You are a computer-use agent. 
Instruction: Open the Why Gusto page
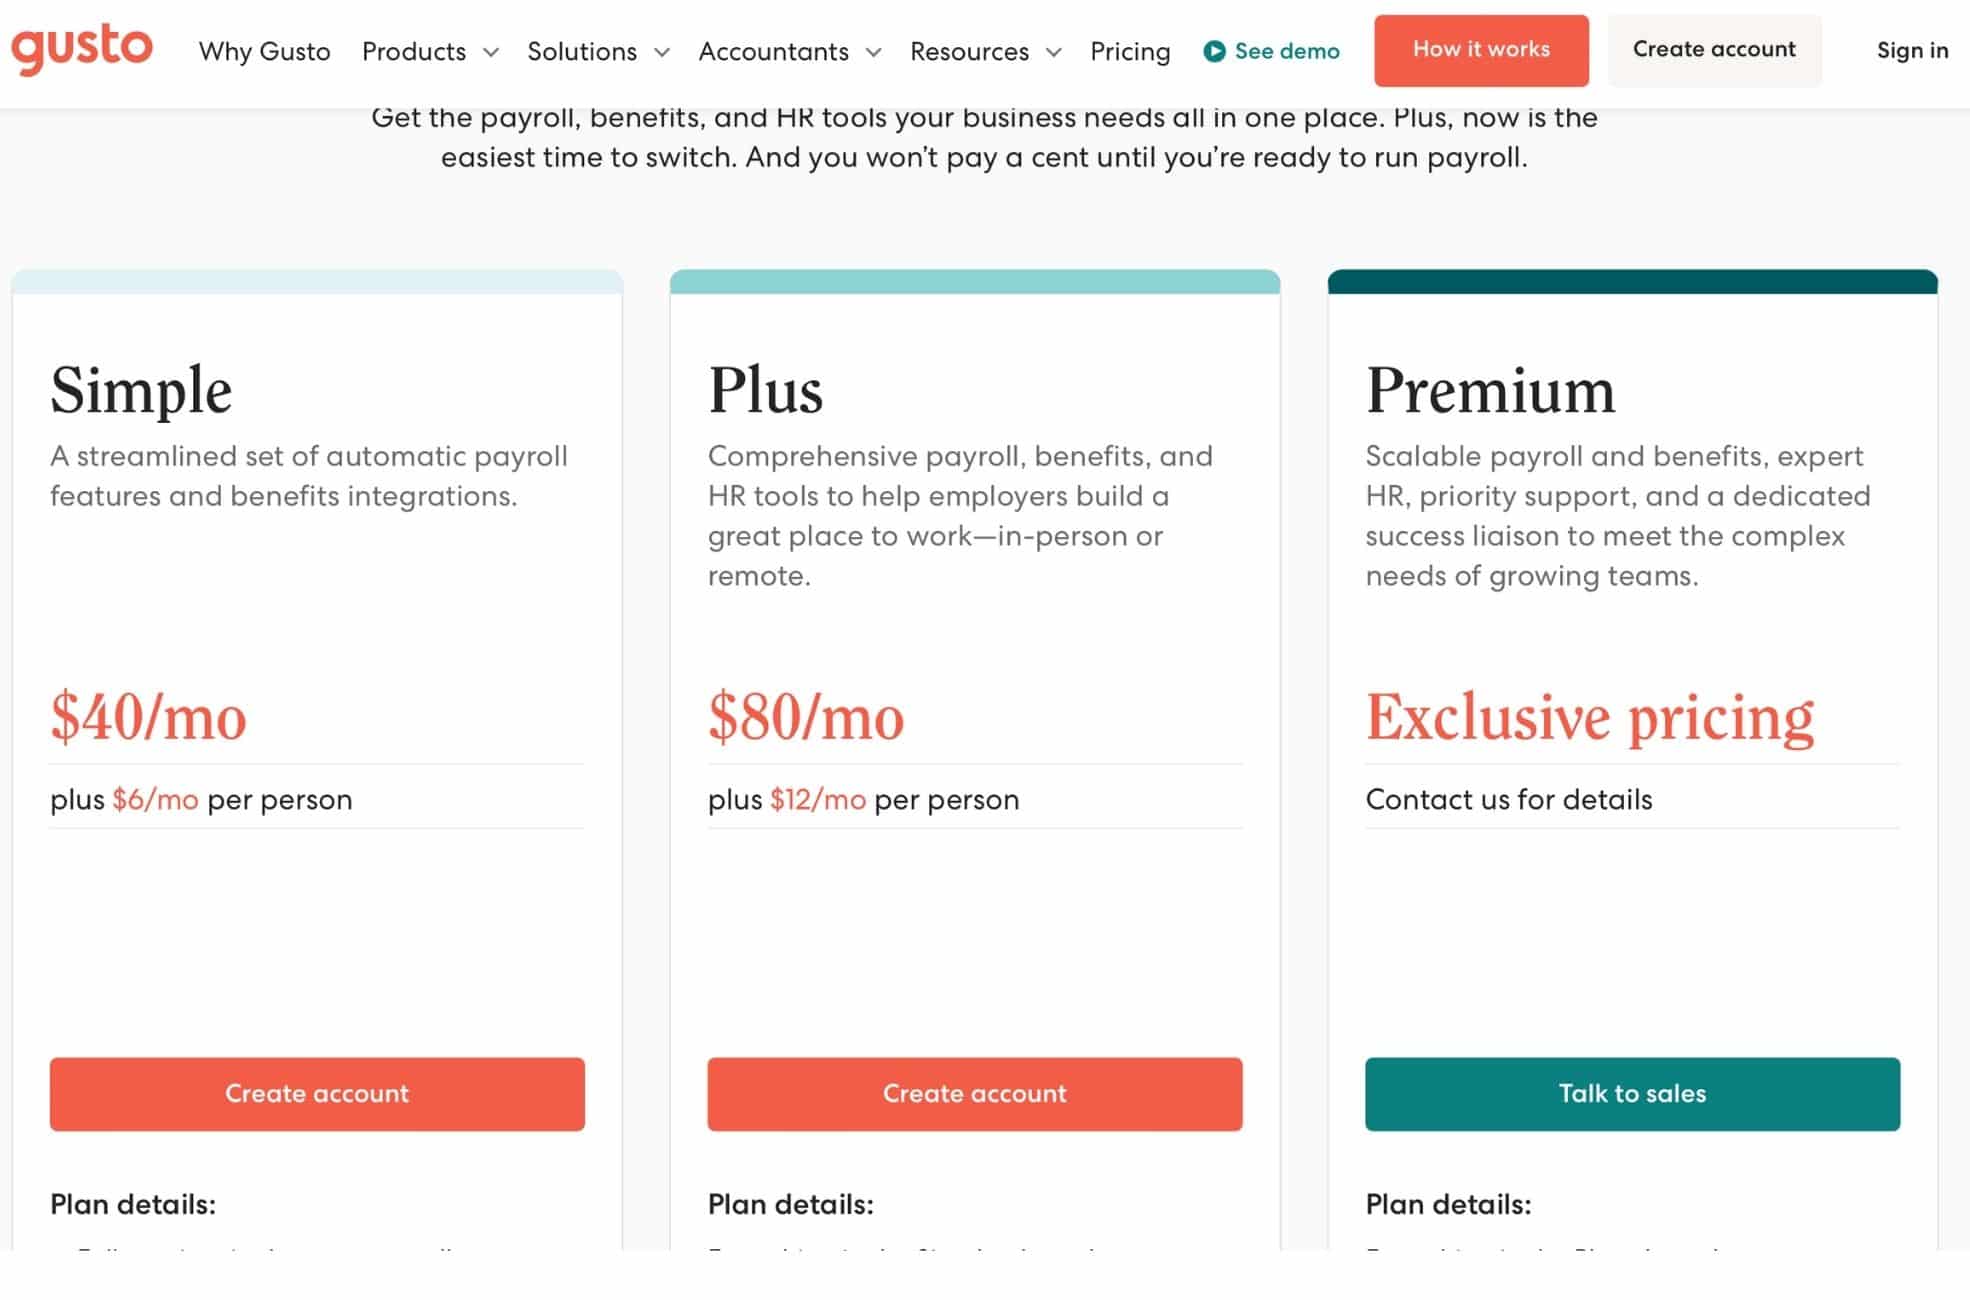[265, 51]
